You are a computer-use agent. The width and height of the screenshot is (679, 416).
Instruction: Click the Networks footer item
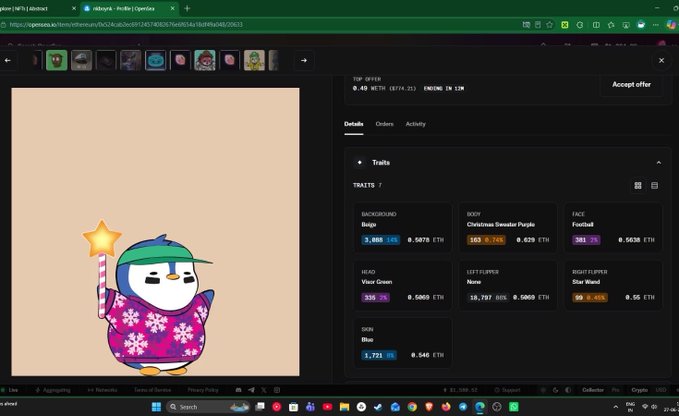click(102, 390)
